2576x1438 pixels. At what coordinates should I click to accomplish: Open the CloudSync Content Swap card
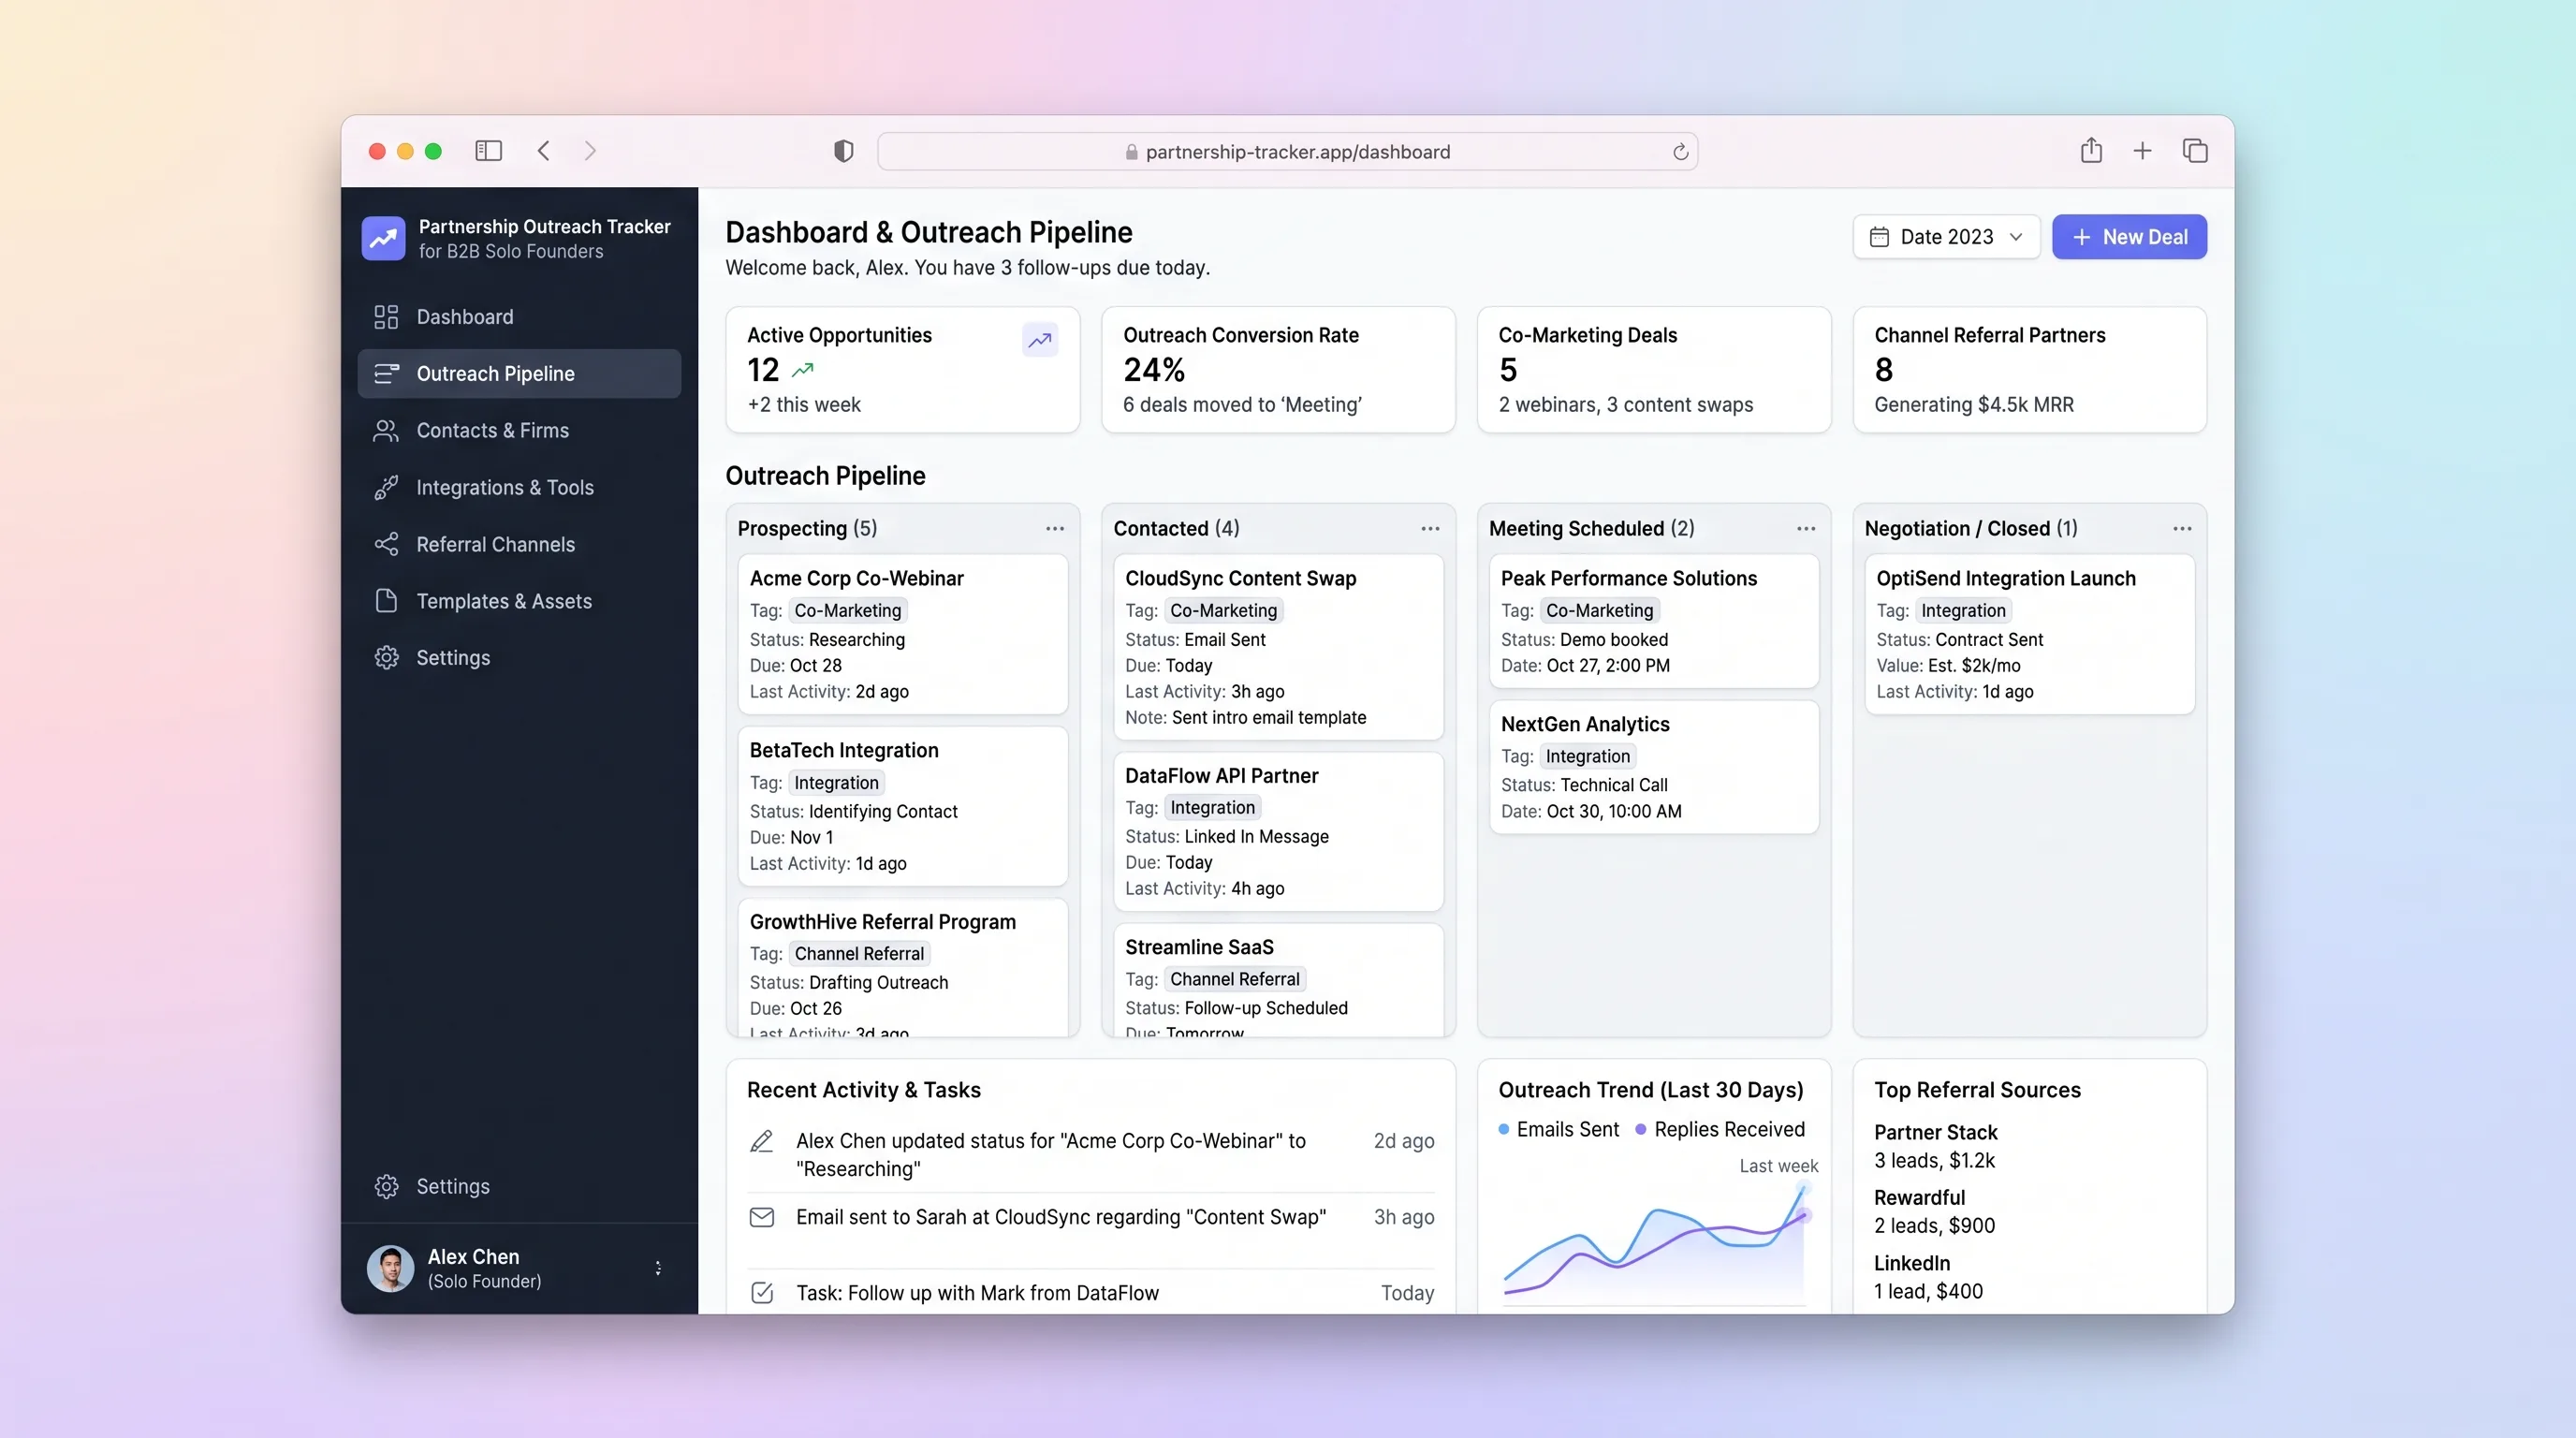[x=1278, y=647]
